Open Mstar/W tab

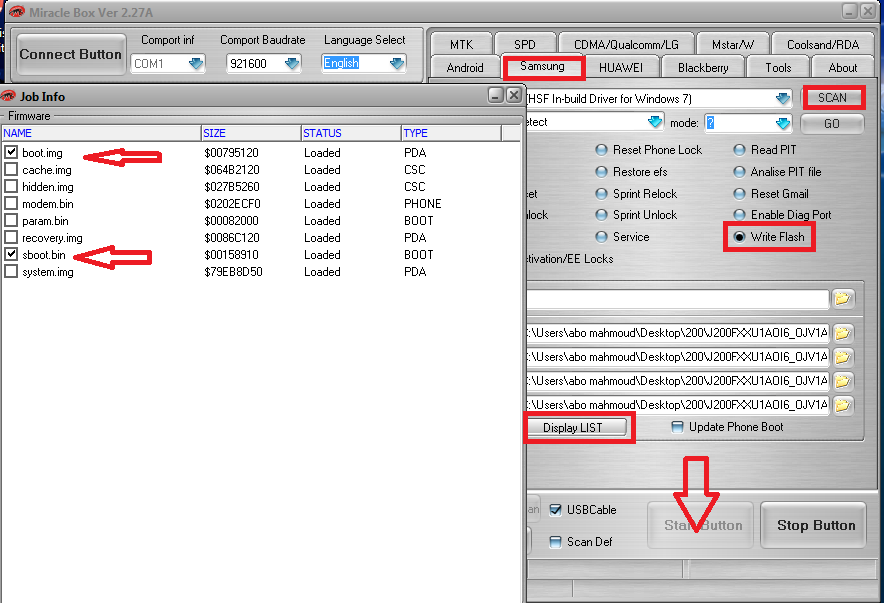tap(732, 44)
